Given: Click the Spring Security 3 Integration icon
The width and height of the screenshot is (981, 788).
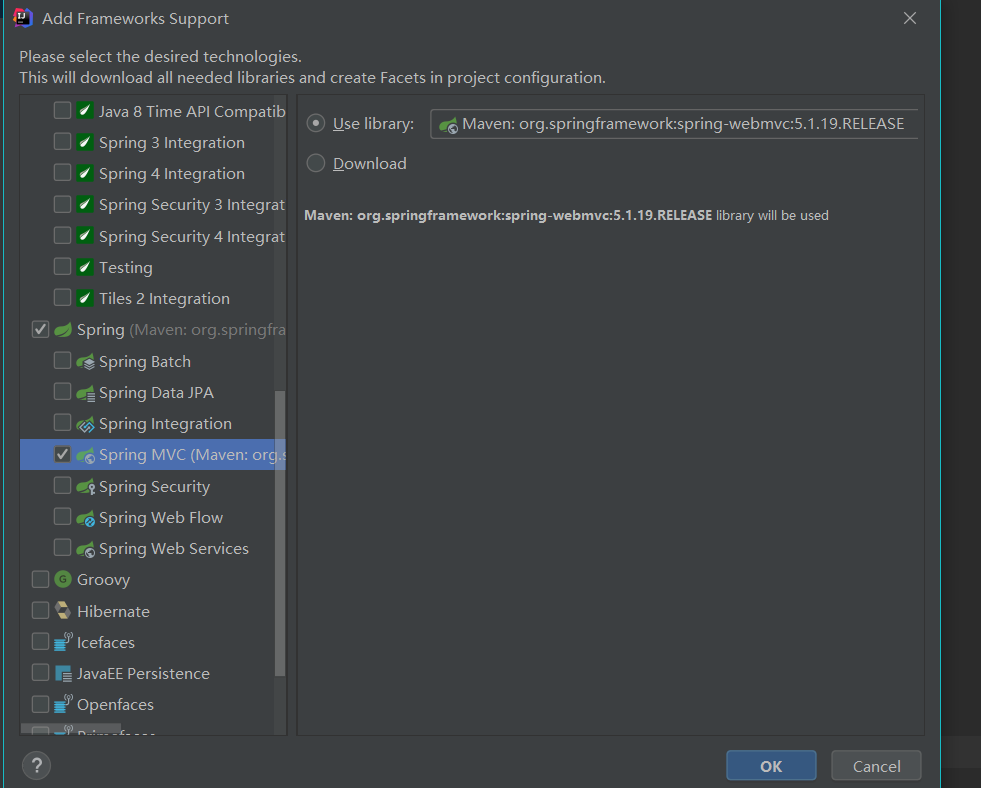Looking at the screenshot, I should point(85,205).
